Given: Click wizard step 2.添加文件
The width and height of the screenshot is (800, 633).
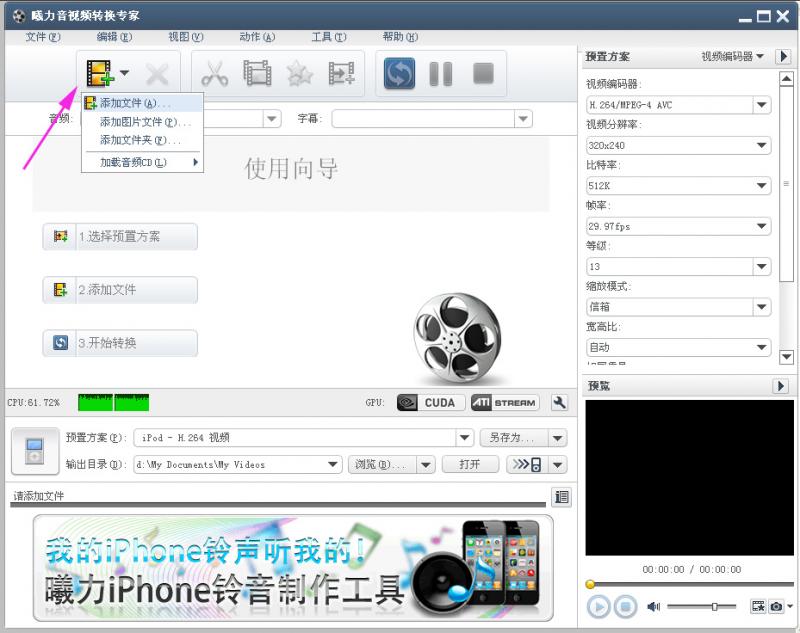Looking at the screenshot, I should [x=120, y=290].
